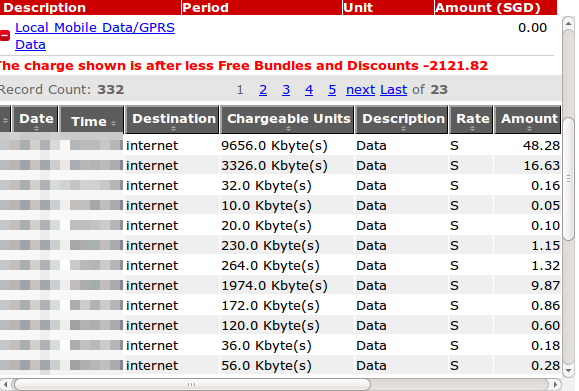Click horizontal scrollbar right arrow

pyautogui.click(x=555, y=384)
